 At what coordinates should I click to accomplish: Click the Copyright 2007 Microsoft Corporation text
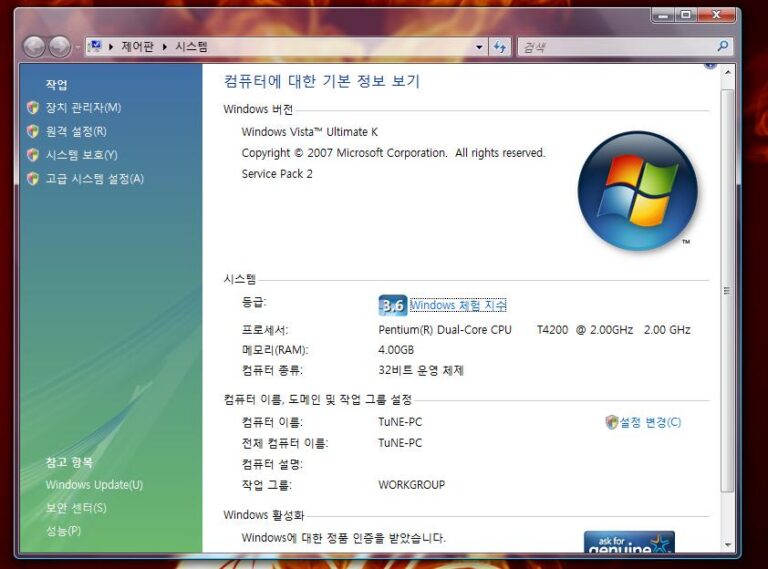point(393,153)
